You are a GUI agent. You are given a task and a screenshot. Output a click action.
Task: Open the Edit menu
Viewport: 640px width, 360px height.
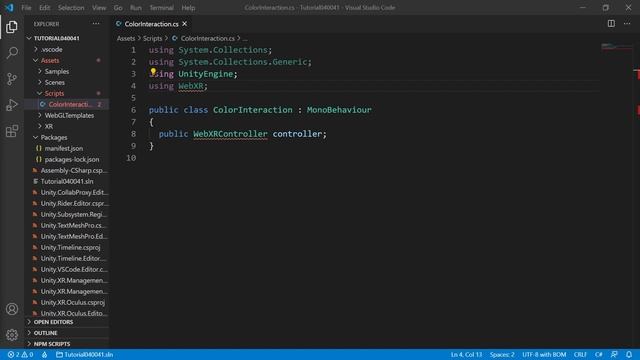point(44,7)
